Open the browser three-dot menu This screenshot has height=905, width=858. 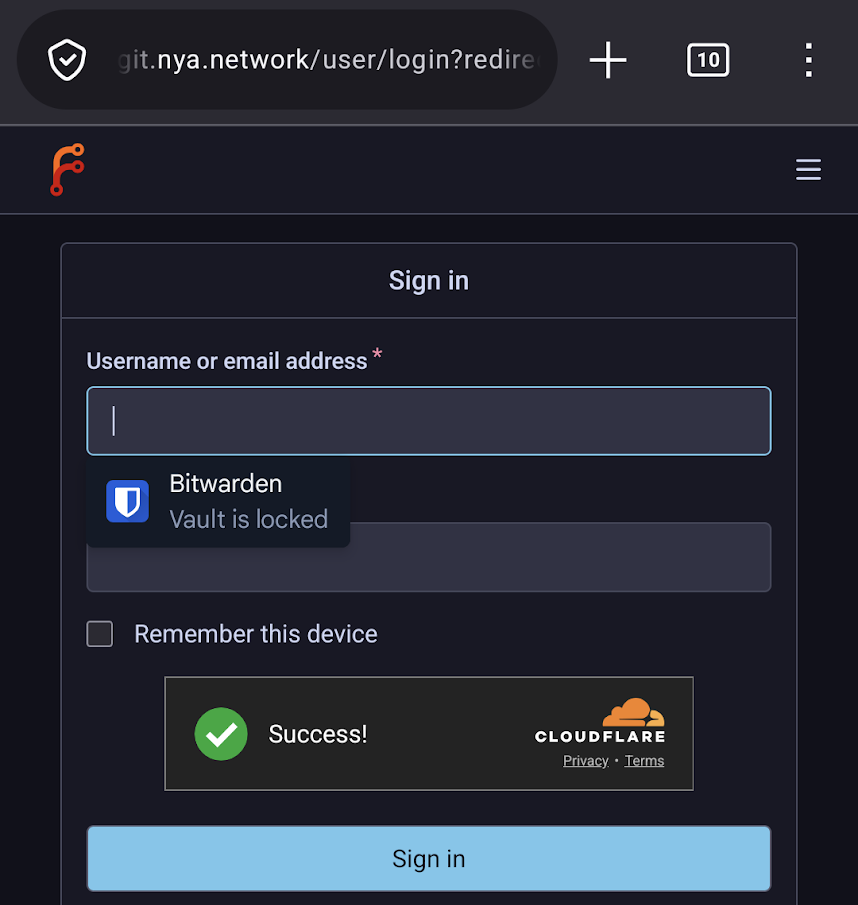809,60
